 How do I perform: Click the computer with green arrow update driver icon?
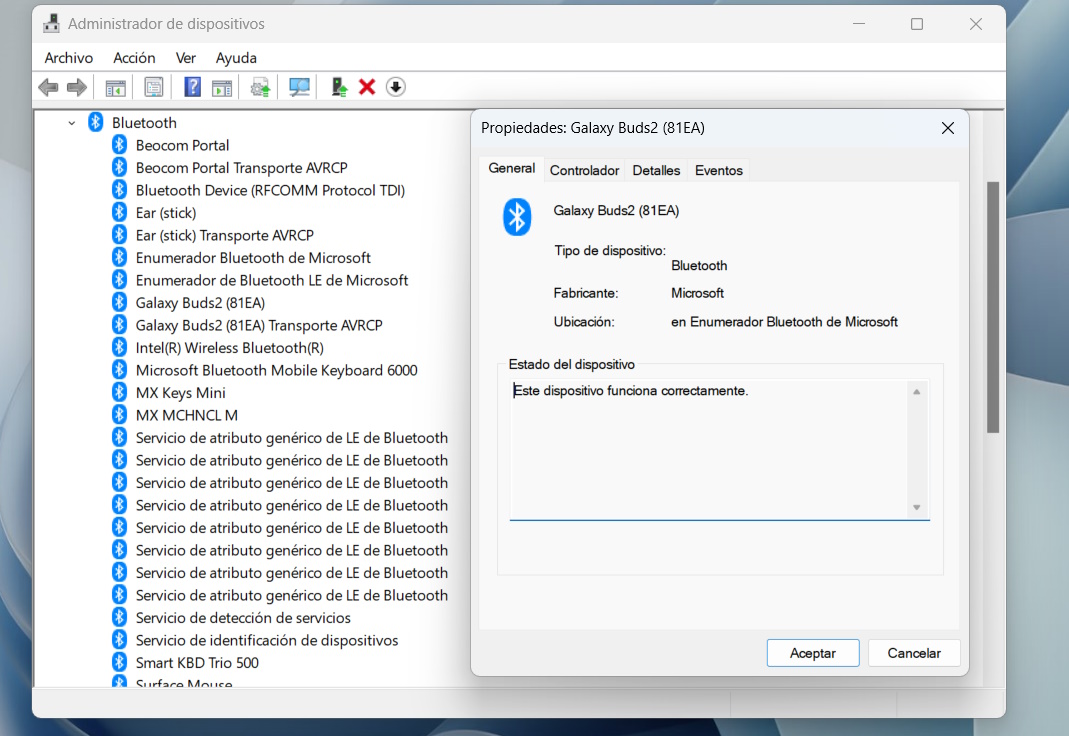(x=339, y=87)
